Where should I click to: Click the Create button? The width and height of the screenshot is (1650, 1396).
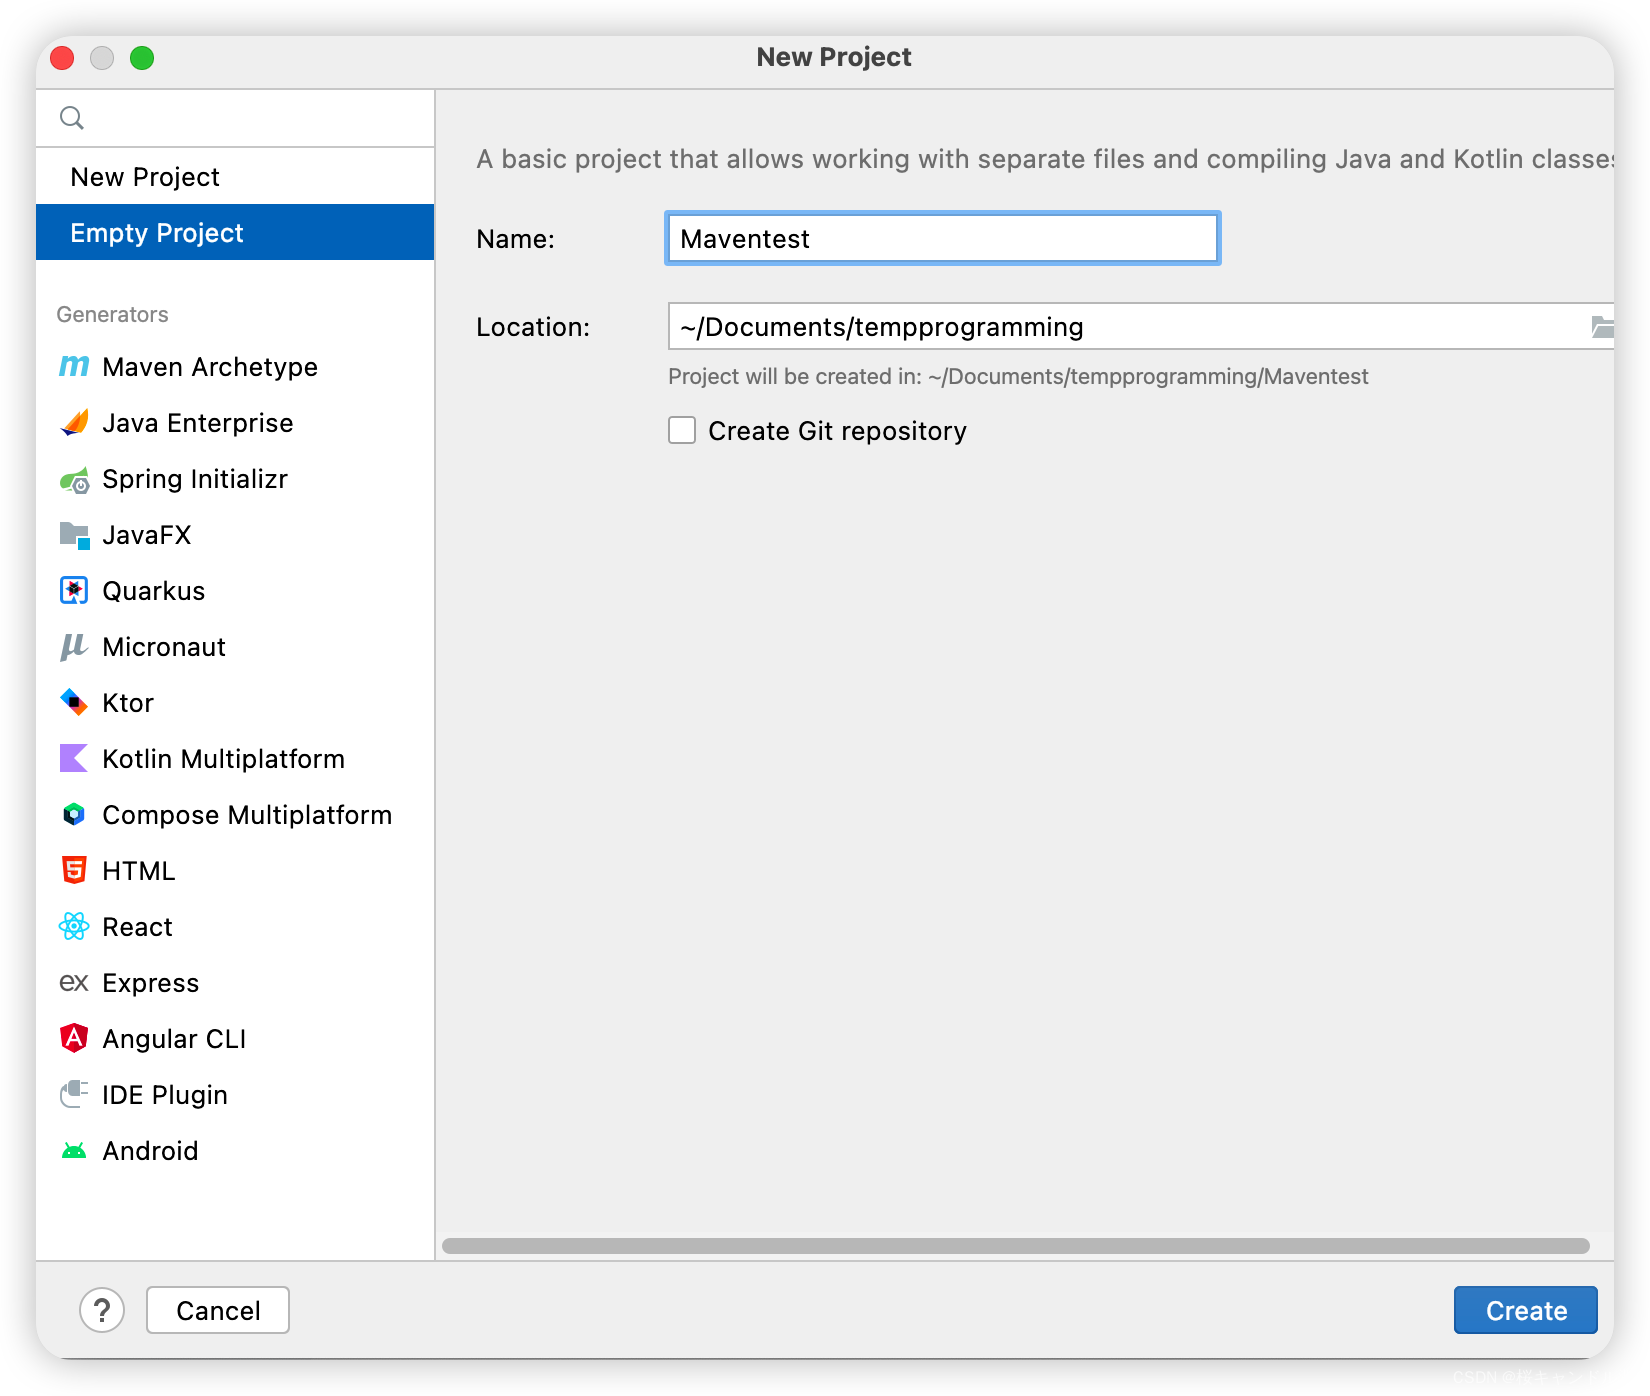[x=1526, y=1310]
